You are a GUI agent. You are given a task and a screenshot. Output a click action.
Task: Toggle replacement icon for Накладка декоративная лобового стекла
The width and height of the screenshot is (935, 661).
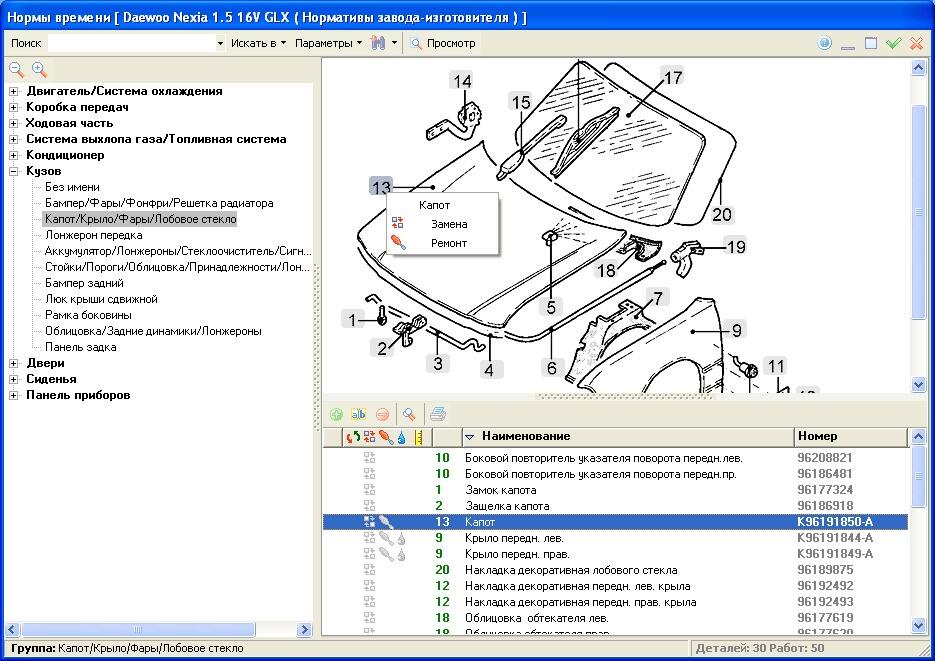[x=370, y=570]
